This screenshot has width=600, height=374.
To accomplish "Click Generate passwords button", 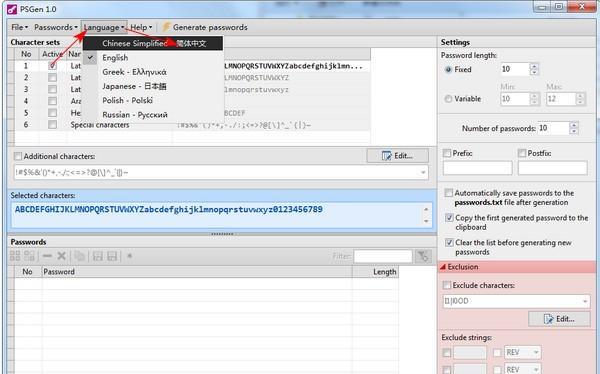I will click(x=205, y=27).
